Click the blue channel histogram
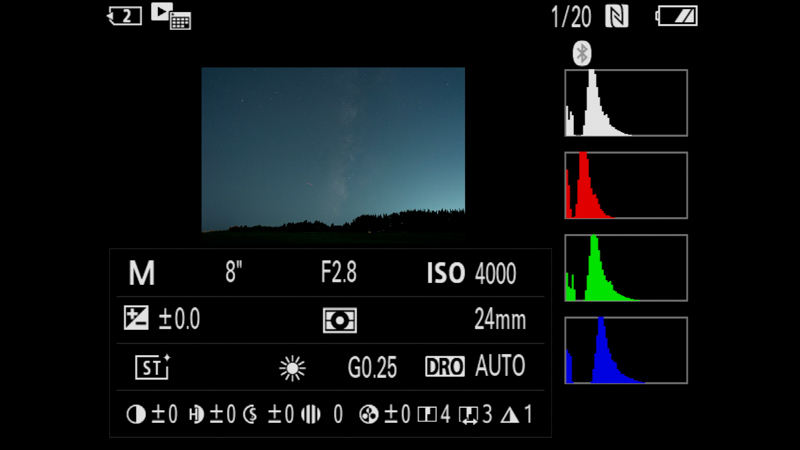This screenshot has height=450, width=800. 626,350
